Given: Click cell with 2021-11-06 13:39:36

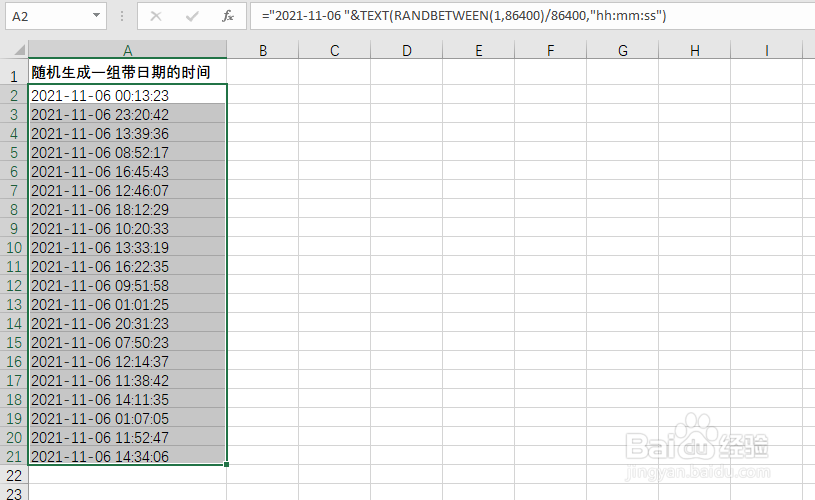Looking at the screenshot, I should click(x=127, y=134).
